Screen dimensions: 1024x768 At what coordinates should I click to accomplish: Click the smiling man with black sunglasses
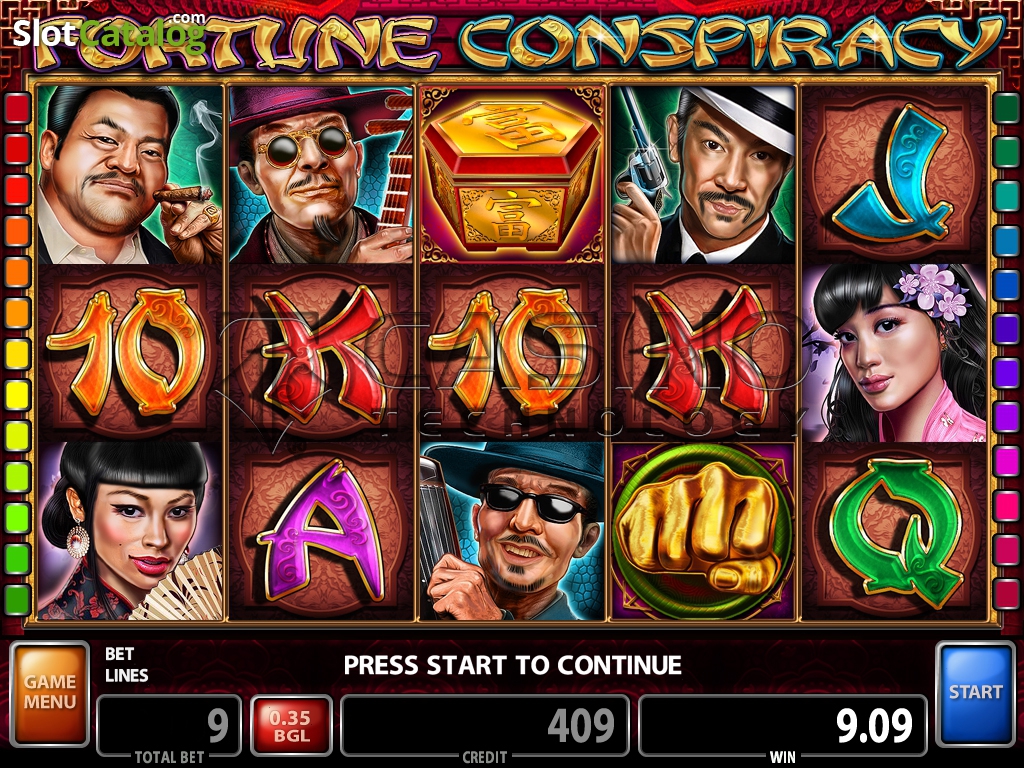(x=513, y=531)
